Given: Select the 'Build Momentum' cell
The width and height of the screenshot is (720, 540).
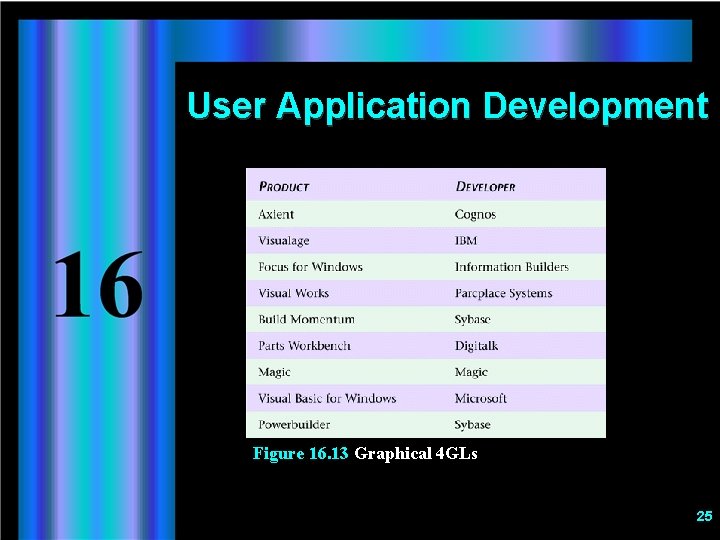Looking at the screenshot, I should click(306, 319).
